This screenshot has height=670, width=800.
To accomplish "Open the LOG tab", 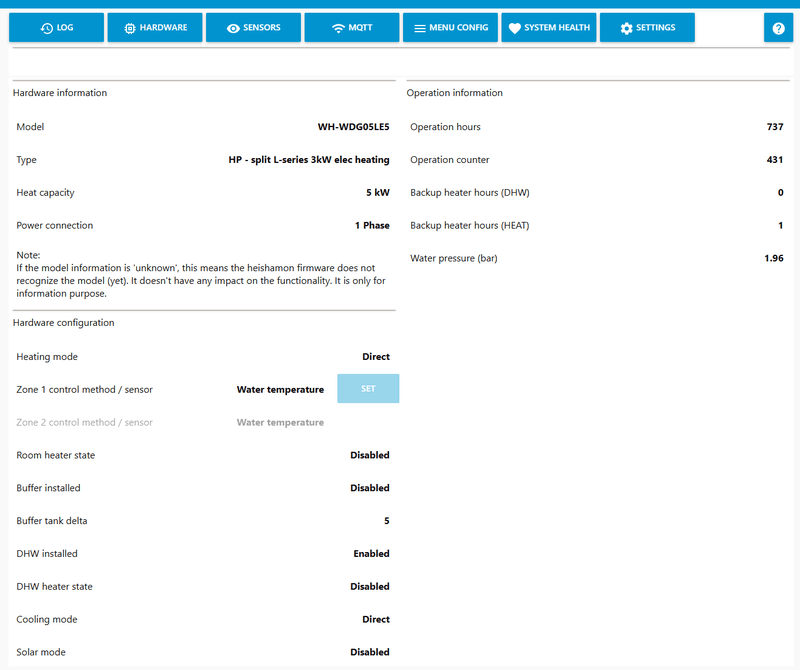I will coord(57,28).
